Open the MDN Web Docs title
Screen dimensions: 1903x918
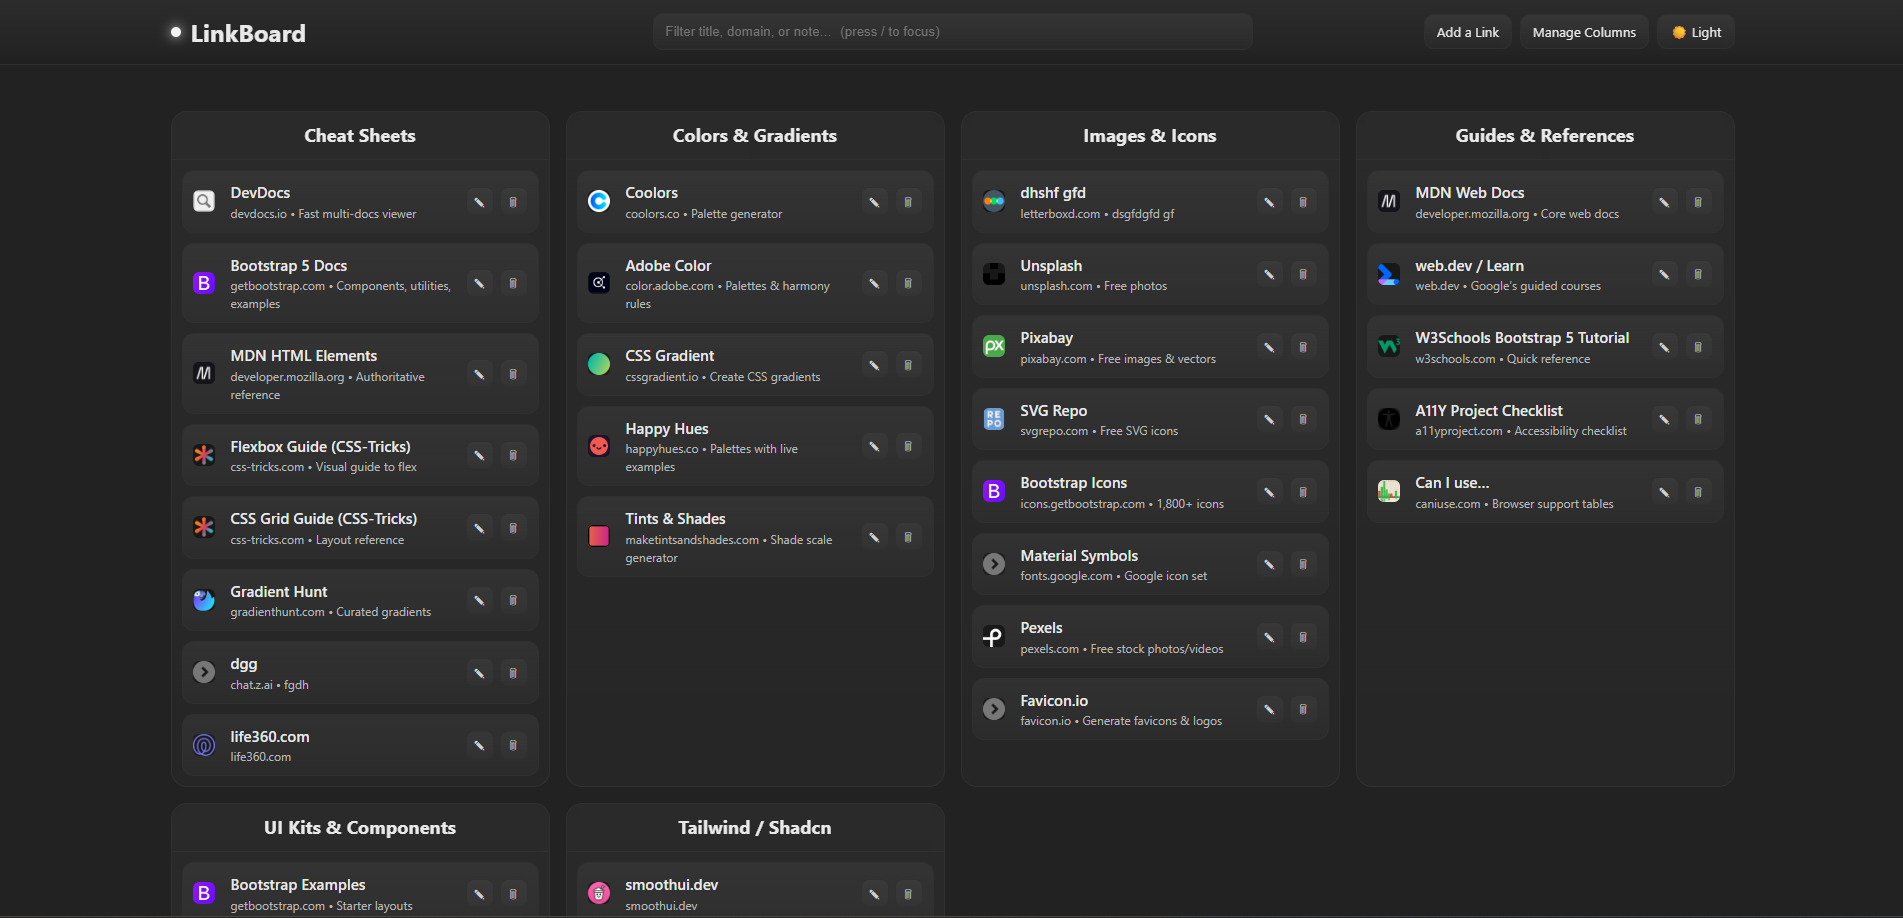pos(1469,193)
